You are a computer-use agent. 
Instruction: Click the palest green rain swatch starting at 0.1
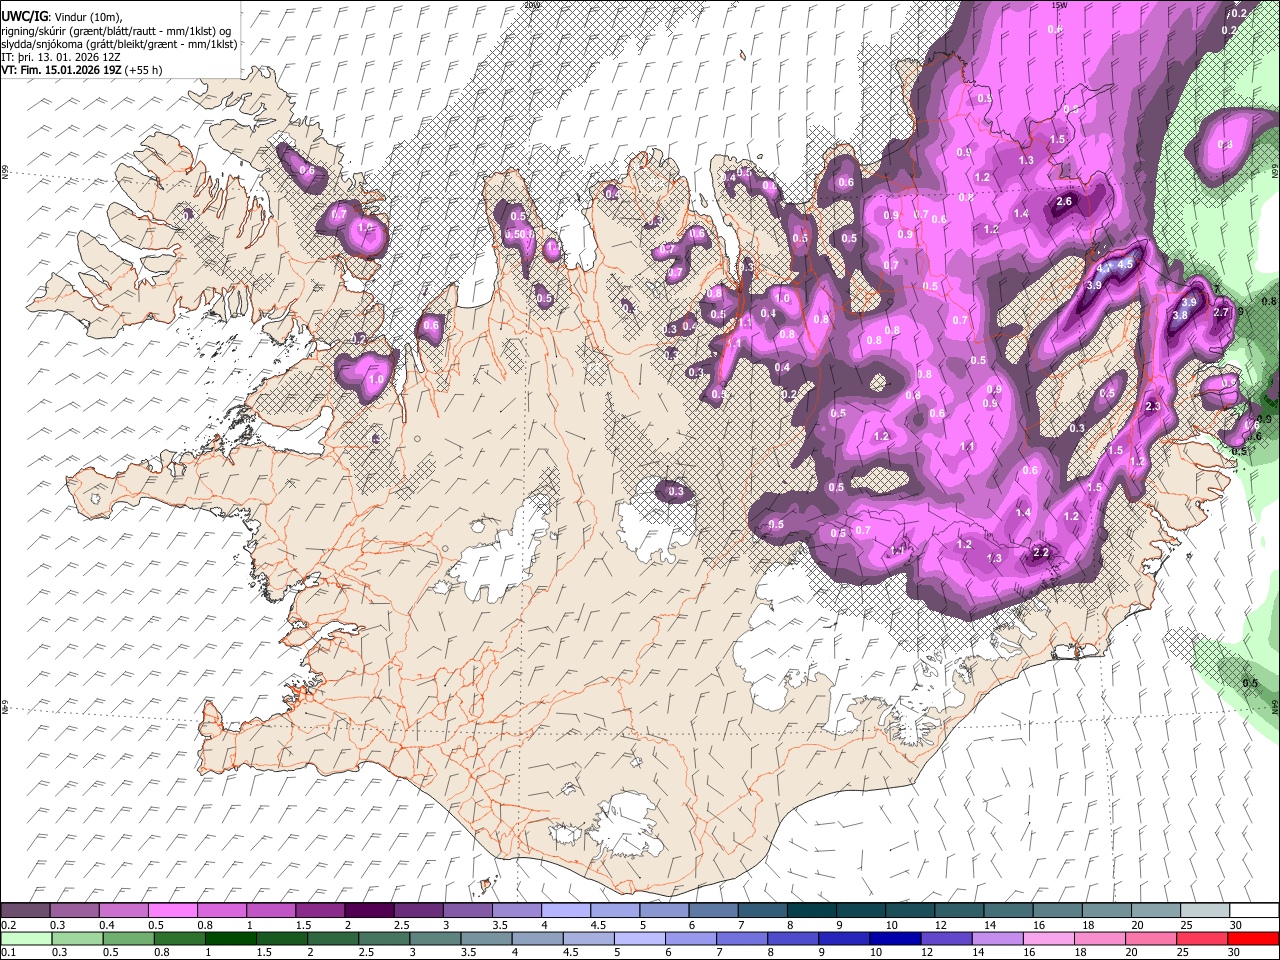click(x=26, y=938)
